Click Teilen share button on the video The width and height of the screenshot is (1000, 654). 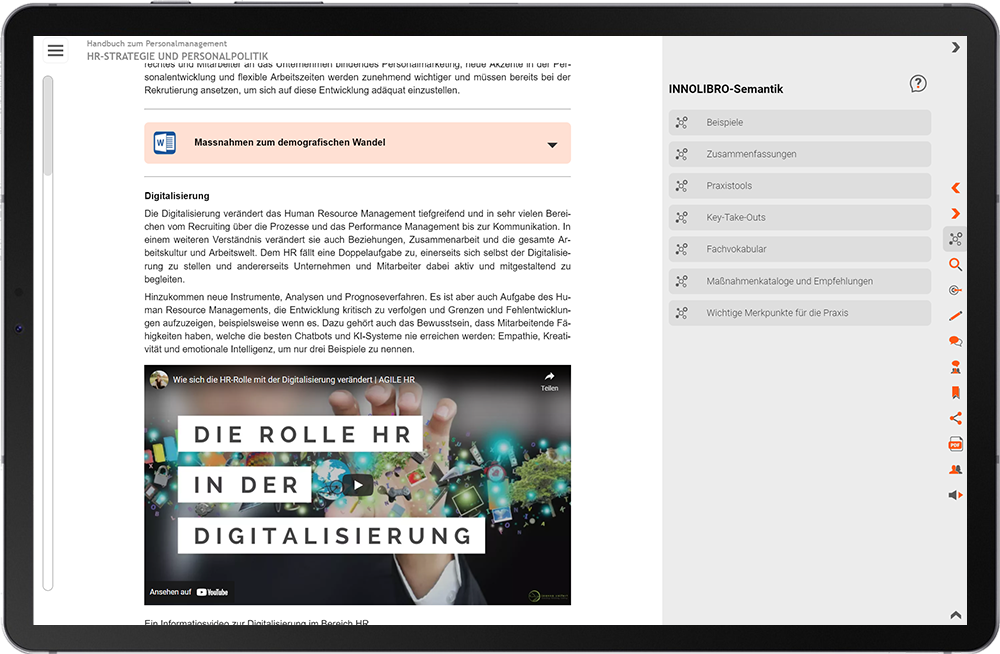pos(549,381)
